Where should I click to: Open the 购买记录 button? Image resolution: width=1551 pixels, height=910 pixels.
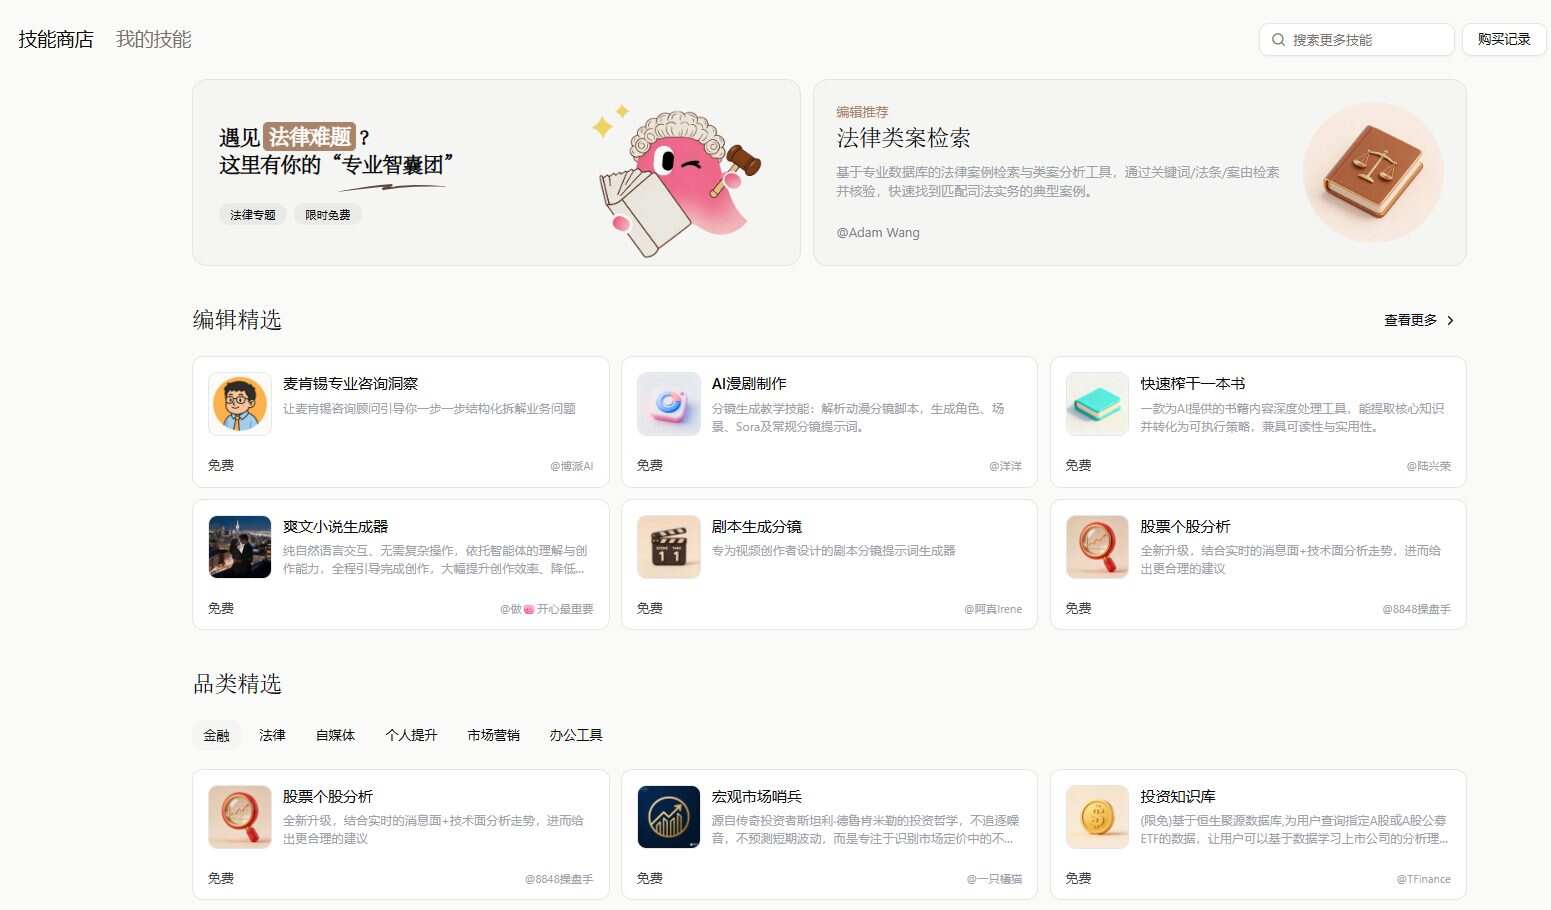click(1503, 39)
